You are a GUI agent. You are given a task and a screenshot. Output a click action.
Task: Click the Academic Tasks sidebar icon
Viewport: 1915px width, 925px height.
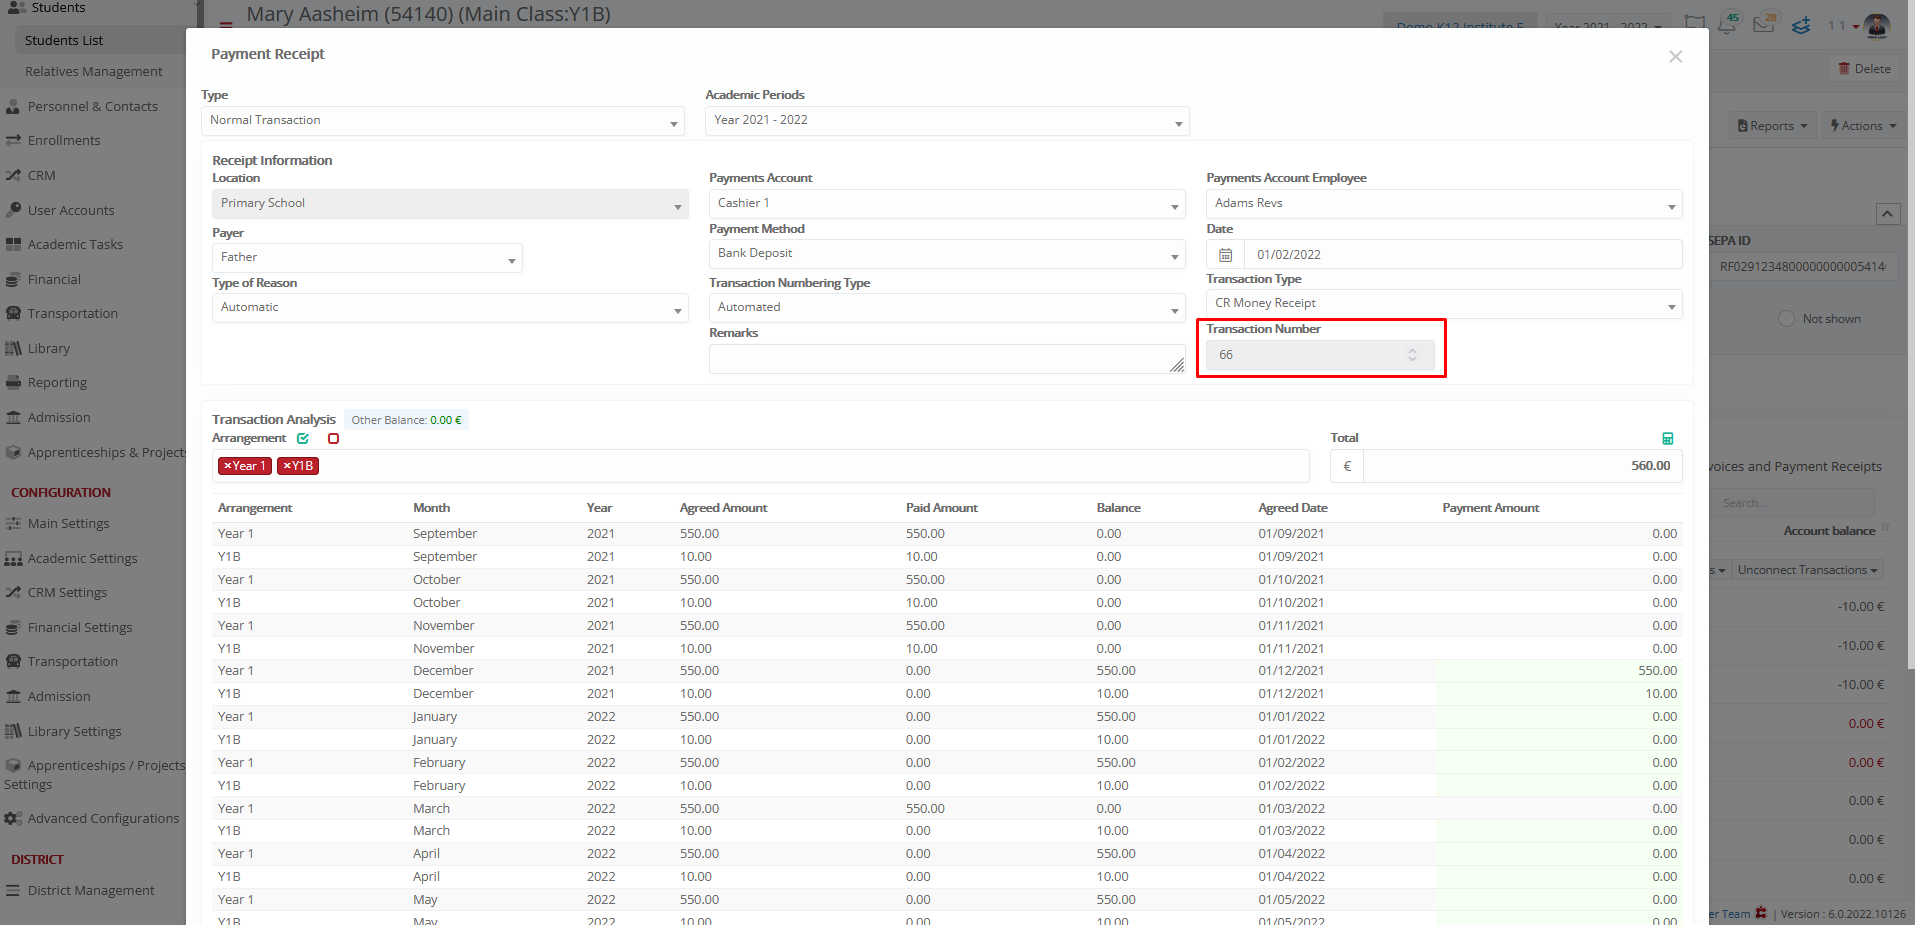tap(13, 244)
